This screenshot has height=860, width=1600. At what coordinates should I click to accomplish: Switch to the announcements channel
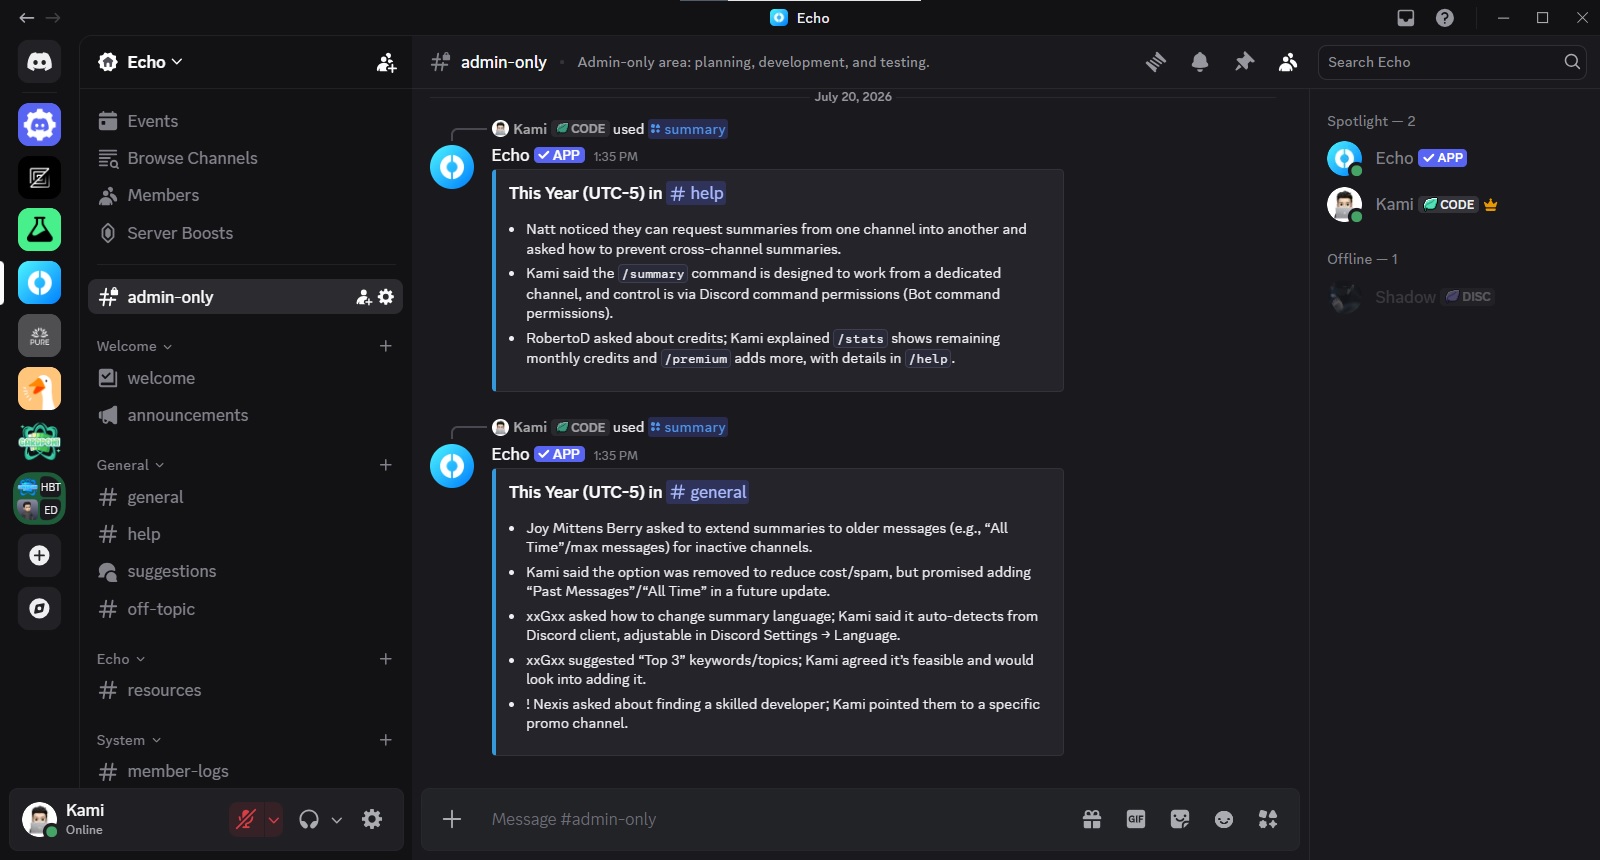click(245, 415)
